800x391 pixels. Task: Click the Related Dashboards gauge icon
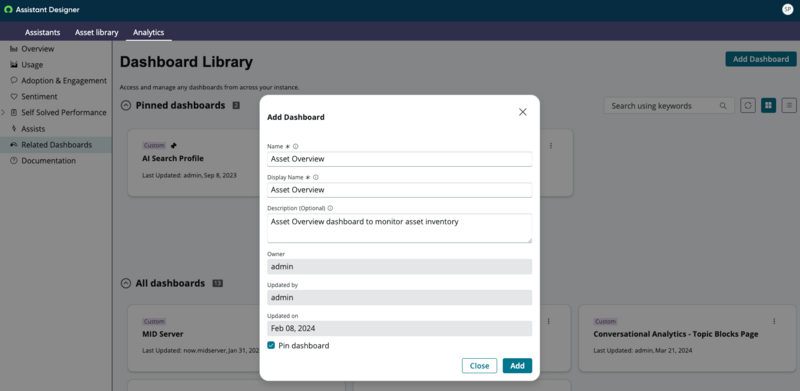[x=14, y=144]
